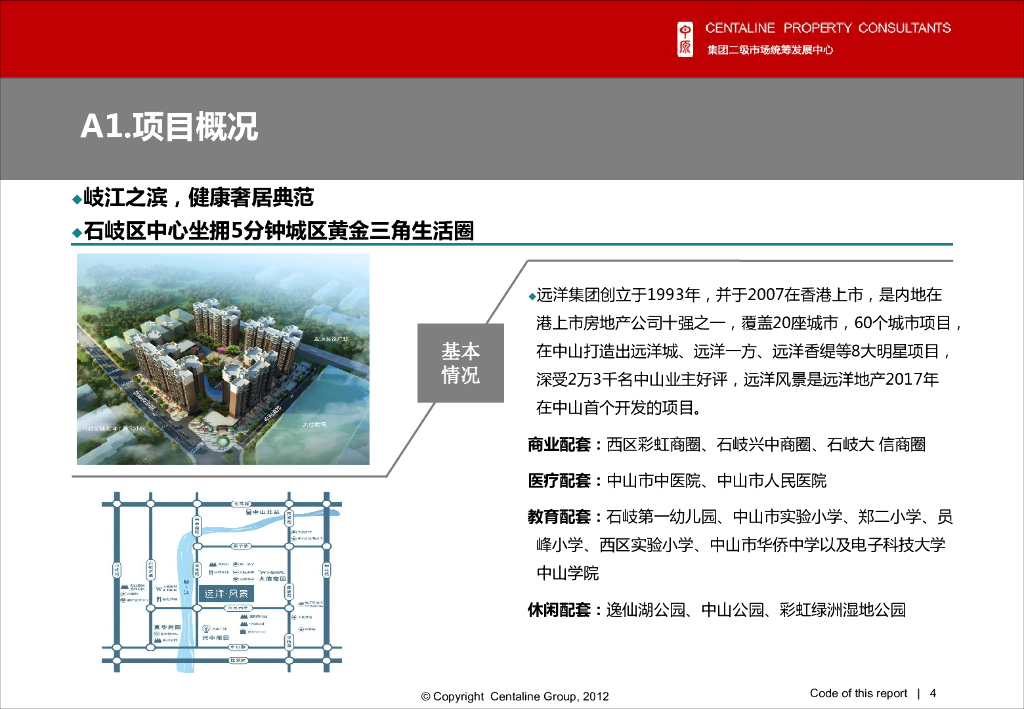Click the teal diamond bullet before 岐江之滨
The image size is (1024, 709).
(x=77, y=199)
